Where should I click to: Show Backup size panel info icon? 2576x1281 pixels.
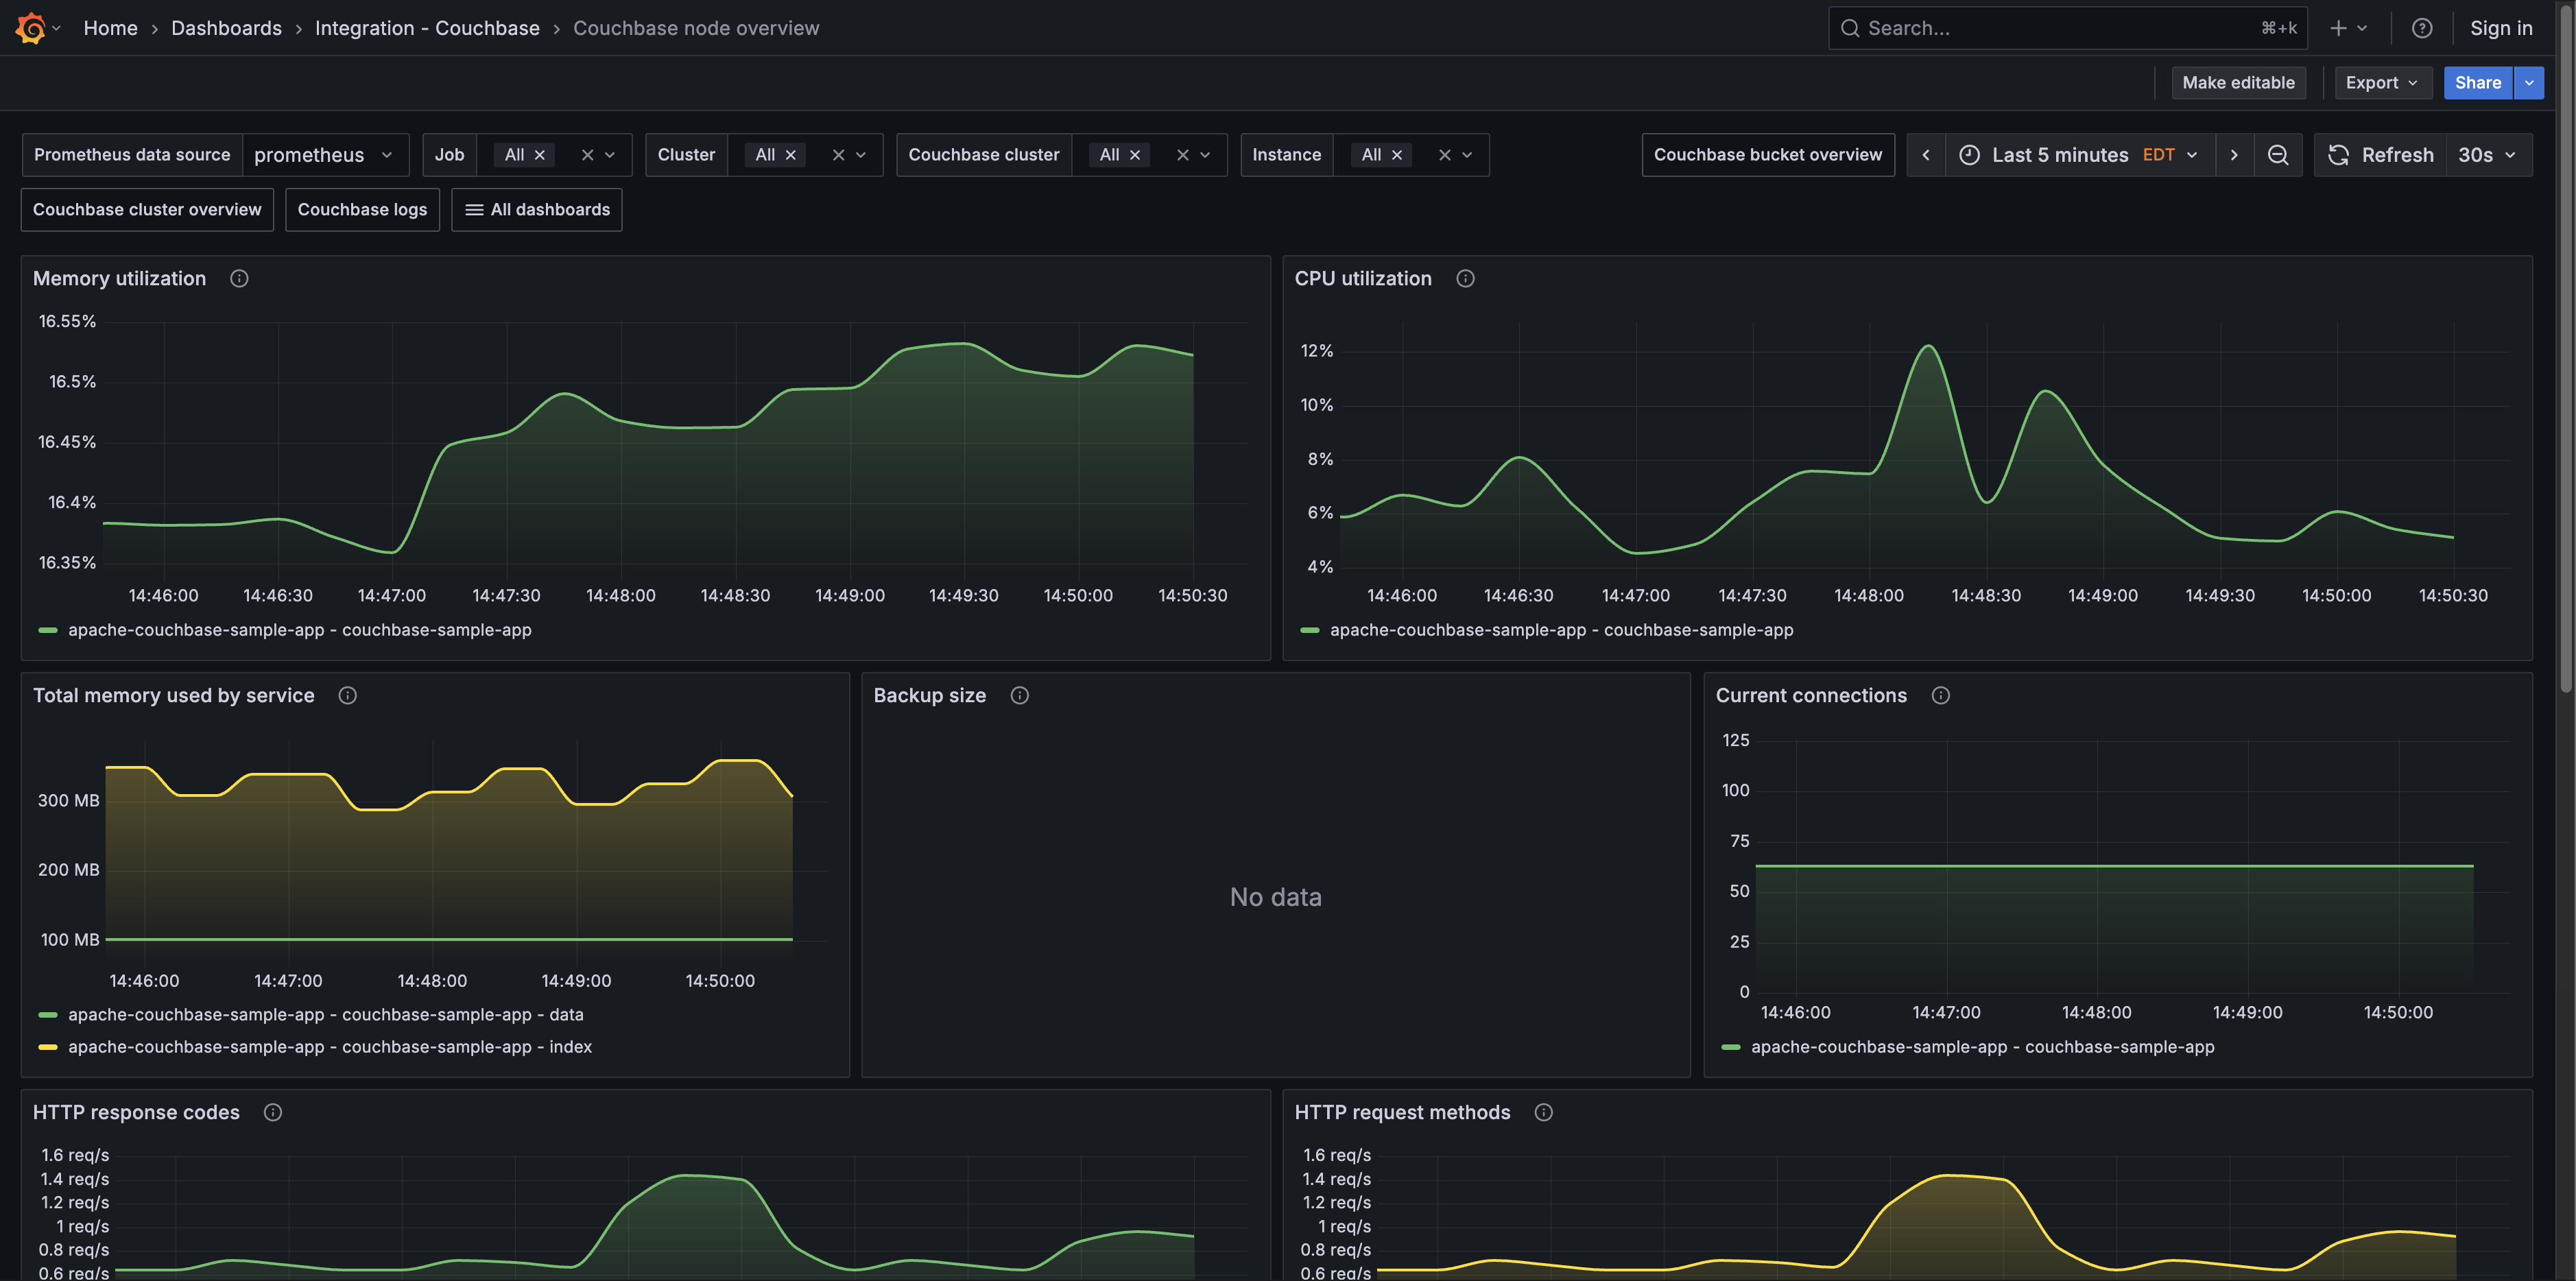coord(1019,696)
